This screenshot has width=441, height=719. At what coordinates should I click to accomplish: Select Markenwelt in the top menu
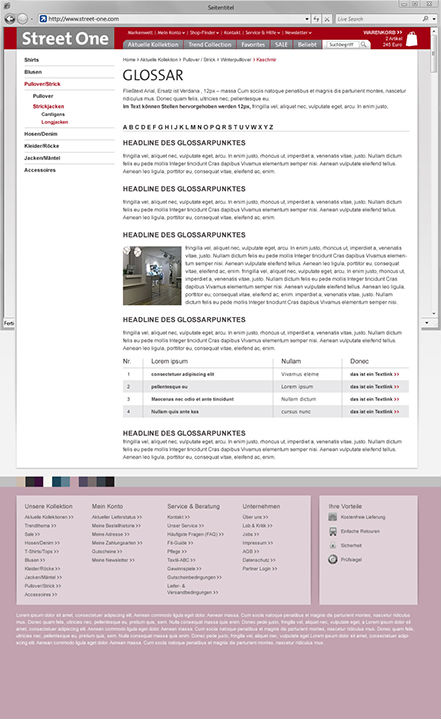point(140,33)
